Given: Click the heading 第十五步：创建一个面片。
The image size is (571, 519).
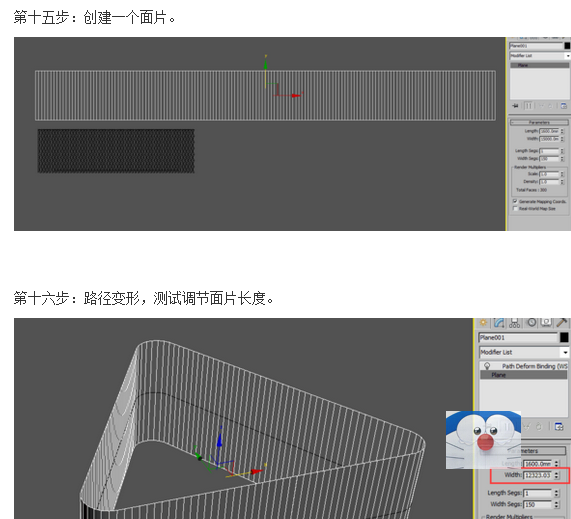Looking at the screenshot, I should tap(95, 17).
